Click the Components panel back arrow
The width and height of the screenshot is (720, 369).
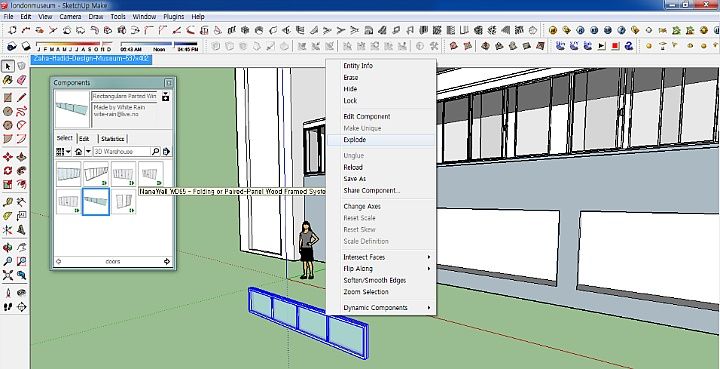[58, 262]
